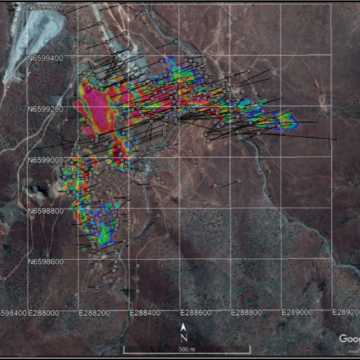Click the easternmost blue-yellow anomaly patch
The height and width of the screenshot is (360, 360).
[284, 121]
